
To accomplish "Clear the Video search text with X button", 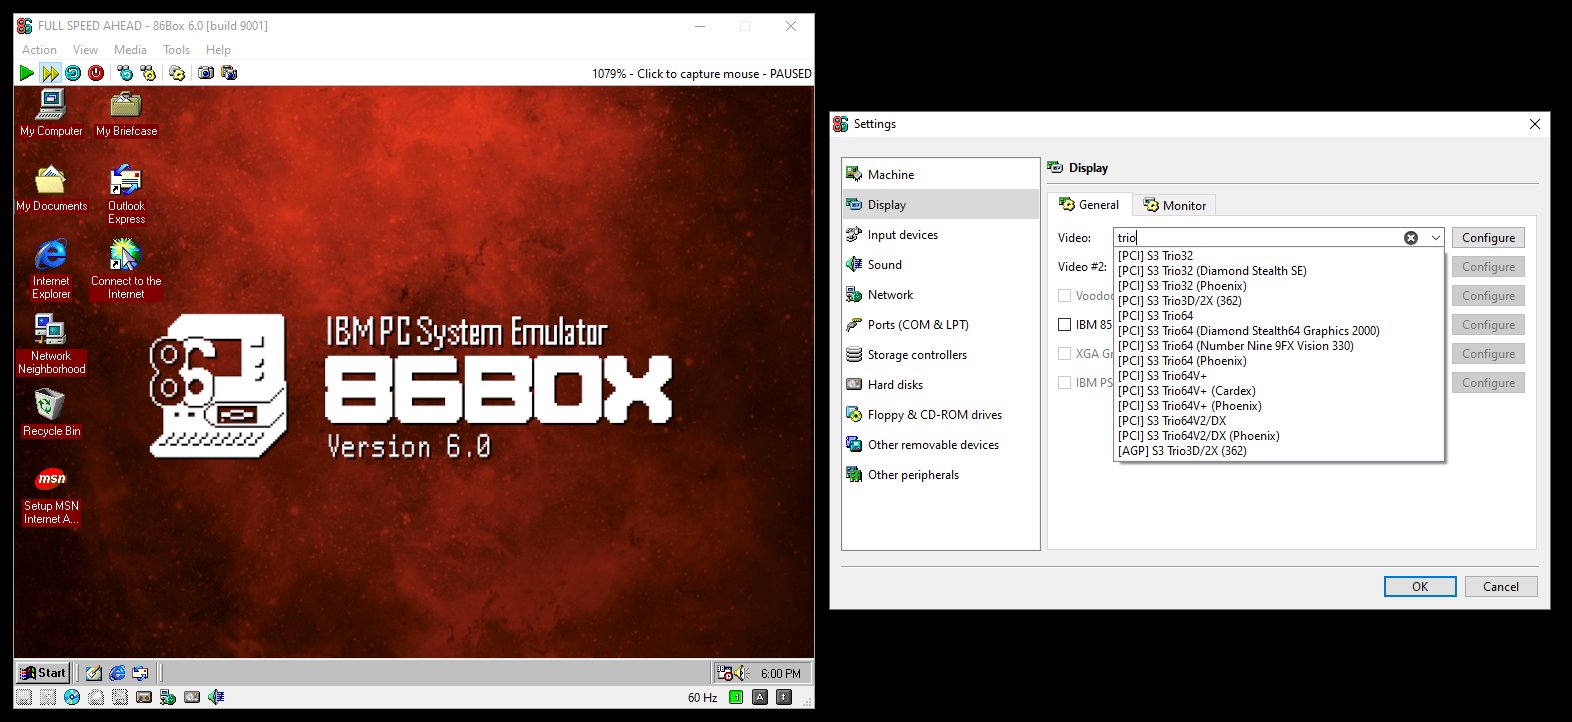I will point(1411,238).
